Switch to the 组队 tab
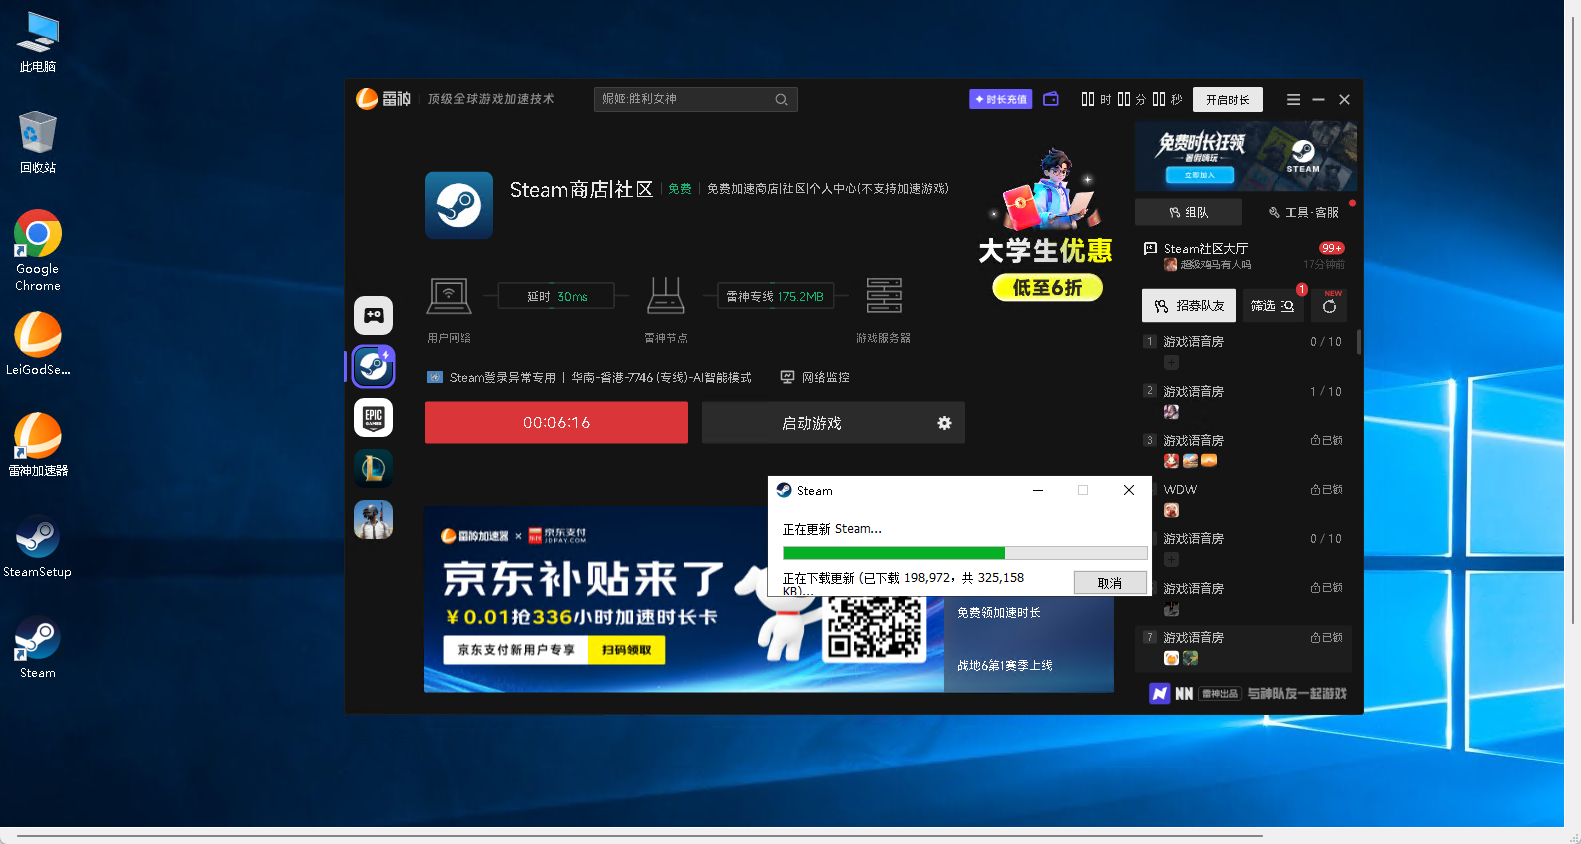 (1188, 212)
